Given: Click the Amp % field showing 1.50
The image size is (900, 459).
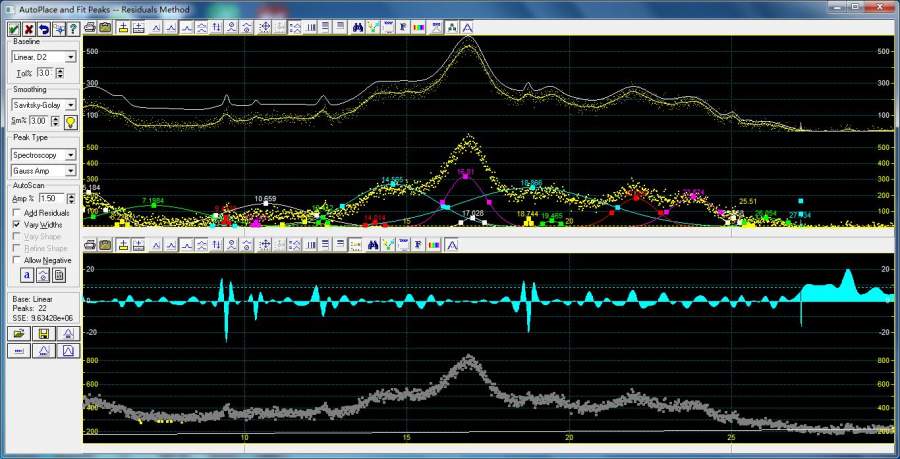Looking at the screenshot, I should pos(52,199).
